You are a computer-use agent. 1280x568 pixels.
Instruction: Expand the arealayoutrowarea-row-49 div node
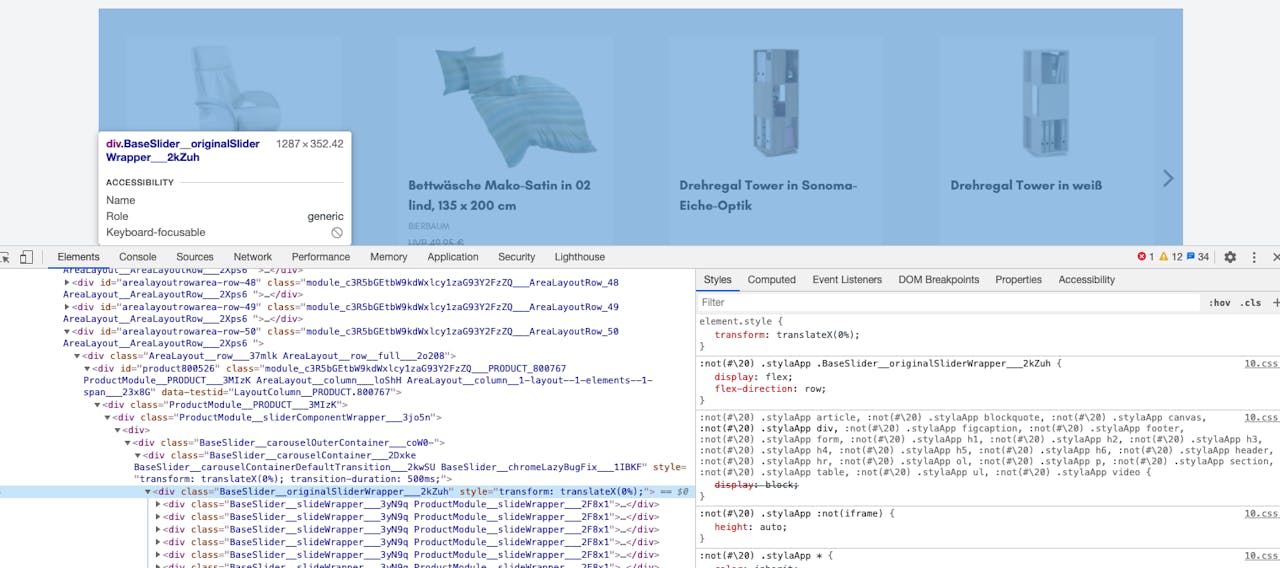coord(67,307)
